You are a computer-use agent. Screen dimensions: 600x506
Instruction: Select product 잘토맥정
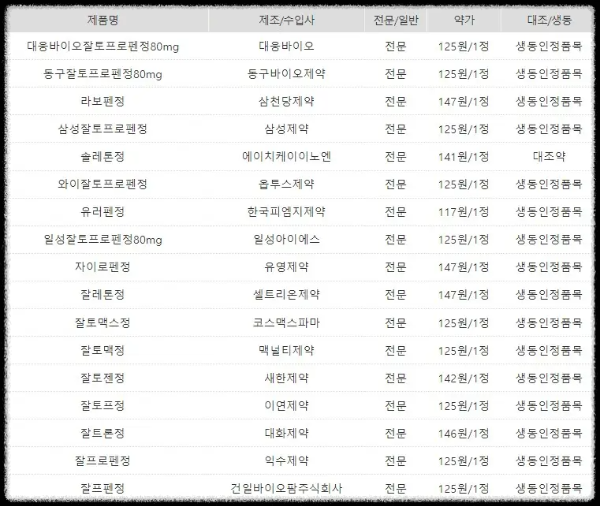pyautogui.click(x=103, y=350)
